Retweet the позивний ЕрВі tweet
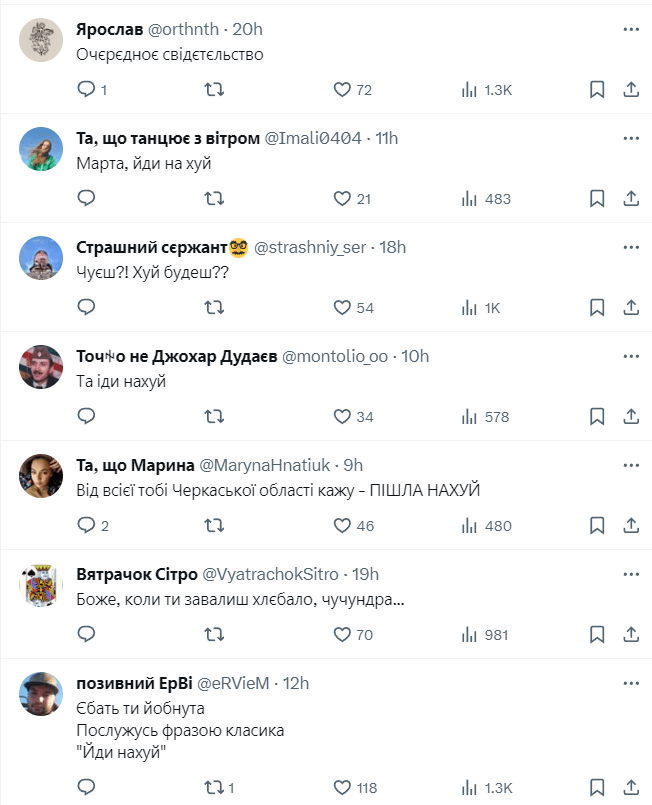The height and width of the screenshot is (805, 652). pyautogui.click(x=214, y=788)
